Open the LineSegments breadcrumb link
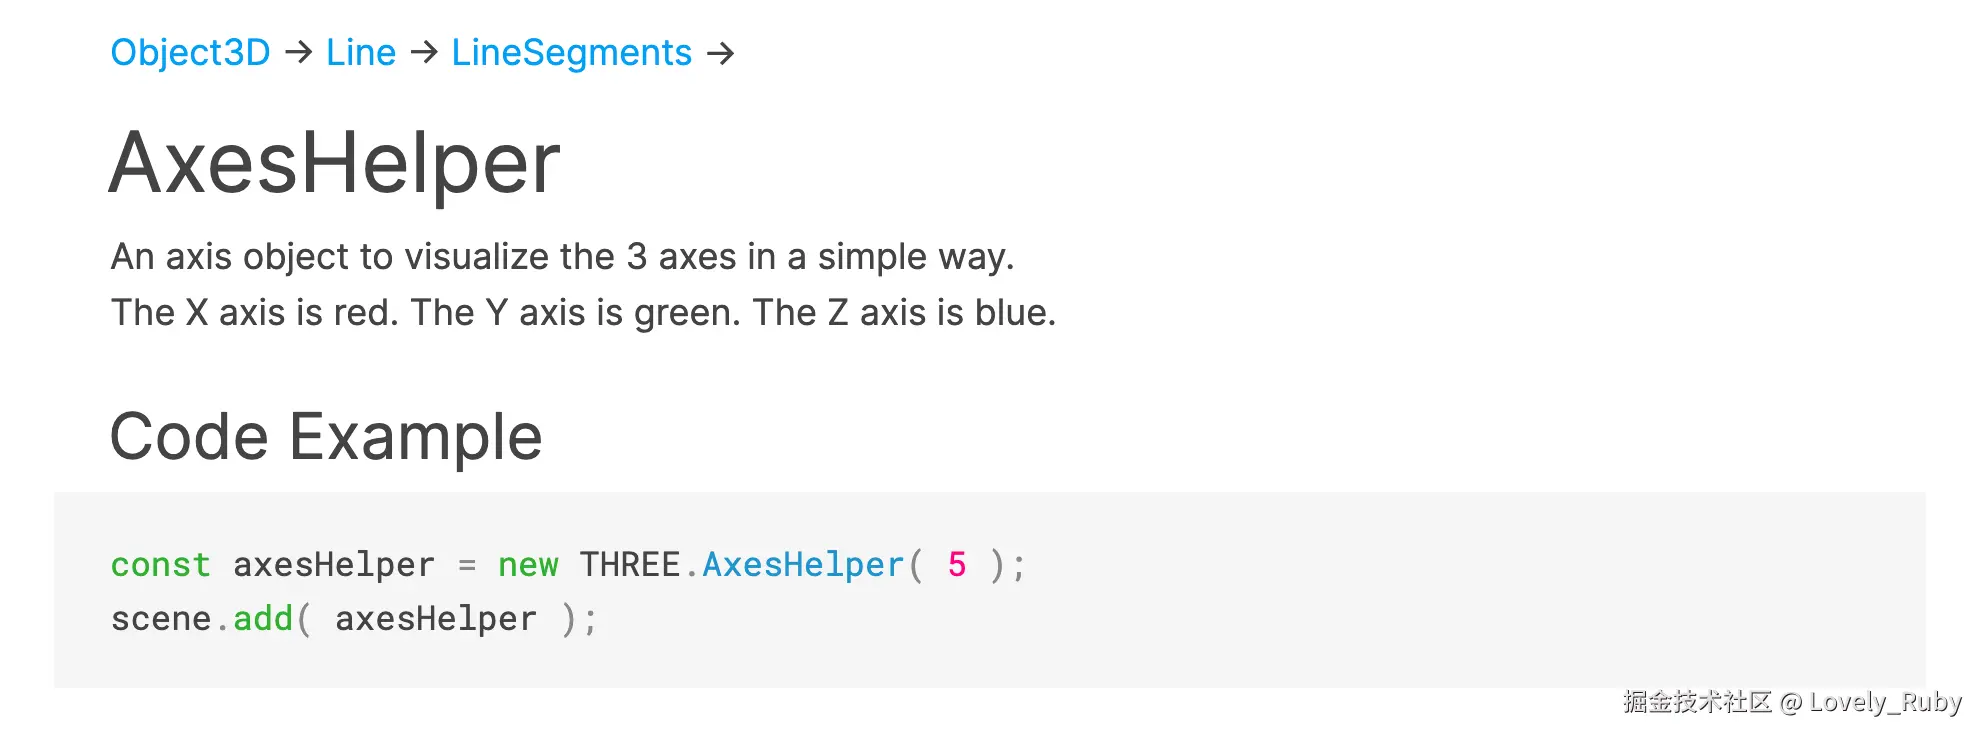The image size is (1984, 738). pos(571,52)
